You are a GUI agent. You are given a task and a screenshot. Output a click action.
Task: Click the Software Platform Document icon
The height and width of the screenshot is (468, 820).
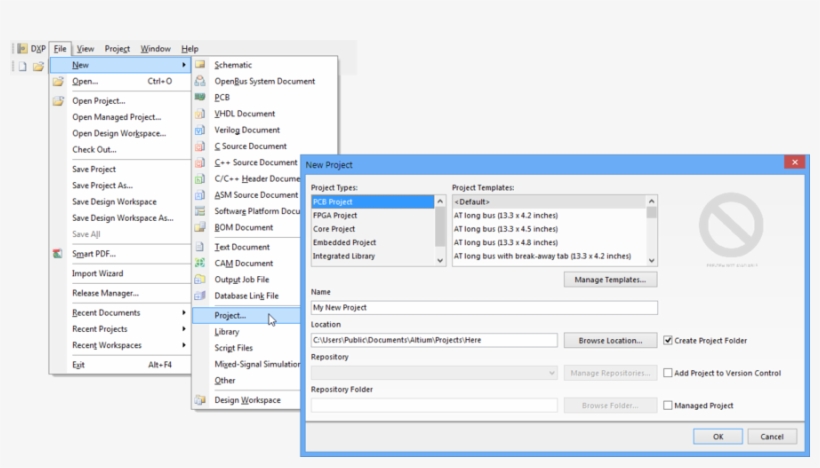tap(200, 211)
